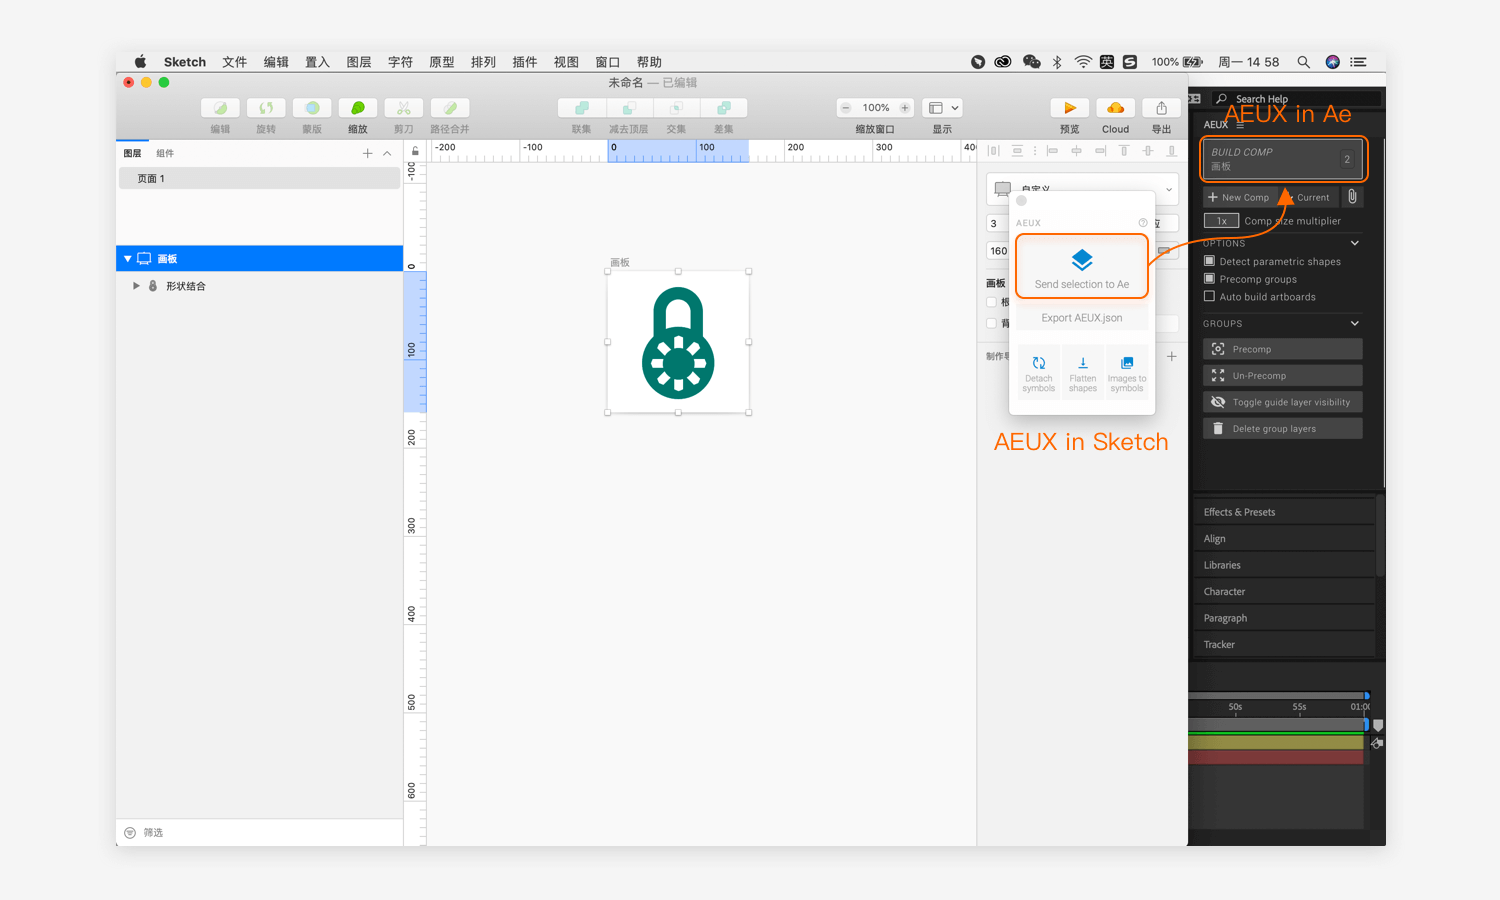Zoom out with the minus button

[846, 108]
